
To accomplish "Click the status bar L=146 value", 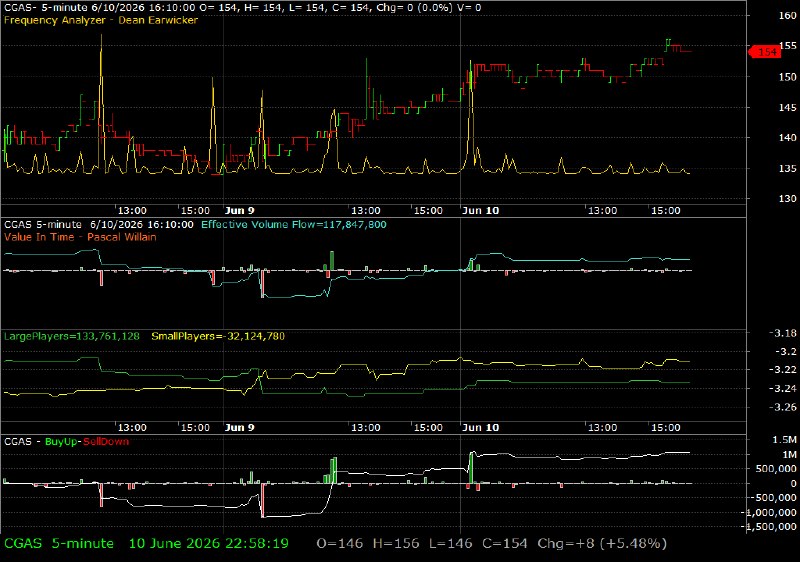I will tap(451, 544).
